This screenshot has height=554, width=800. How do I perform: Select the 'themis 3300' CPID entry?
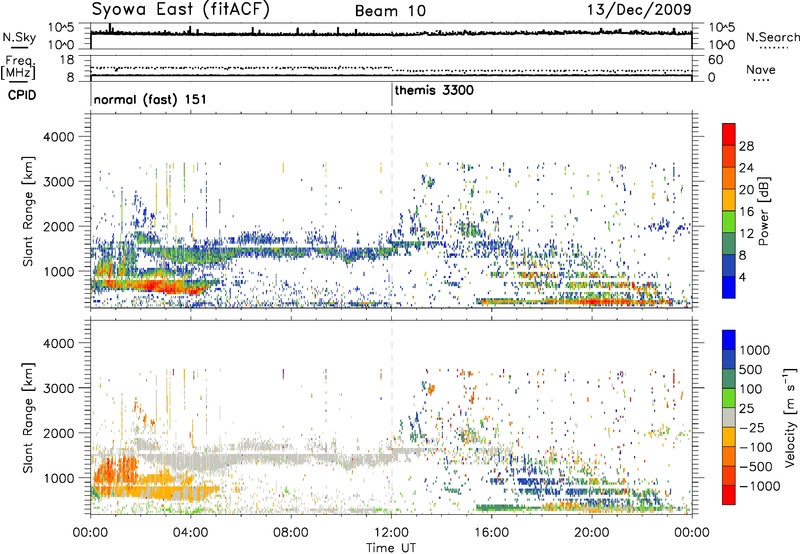434,91
